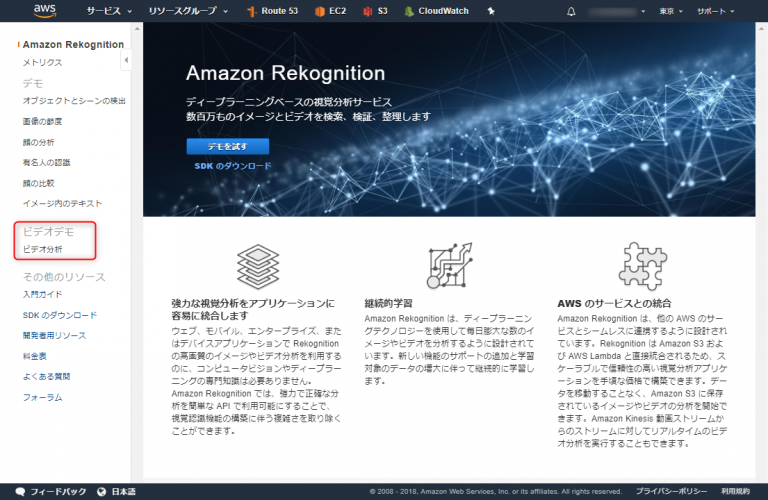This screenshot has height=500, width=768.
Task: Open the account name dropdown
Action: [x=617, y=11]
